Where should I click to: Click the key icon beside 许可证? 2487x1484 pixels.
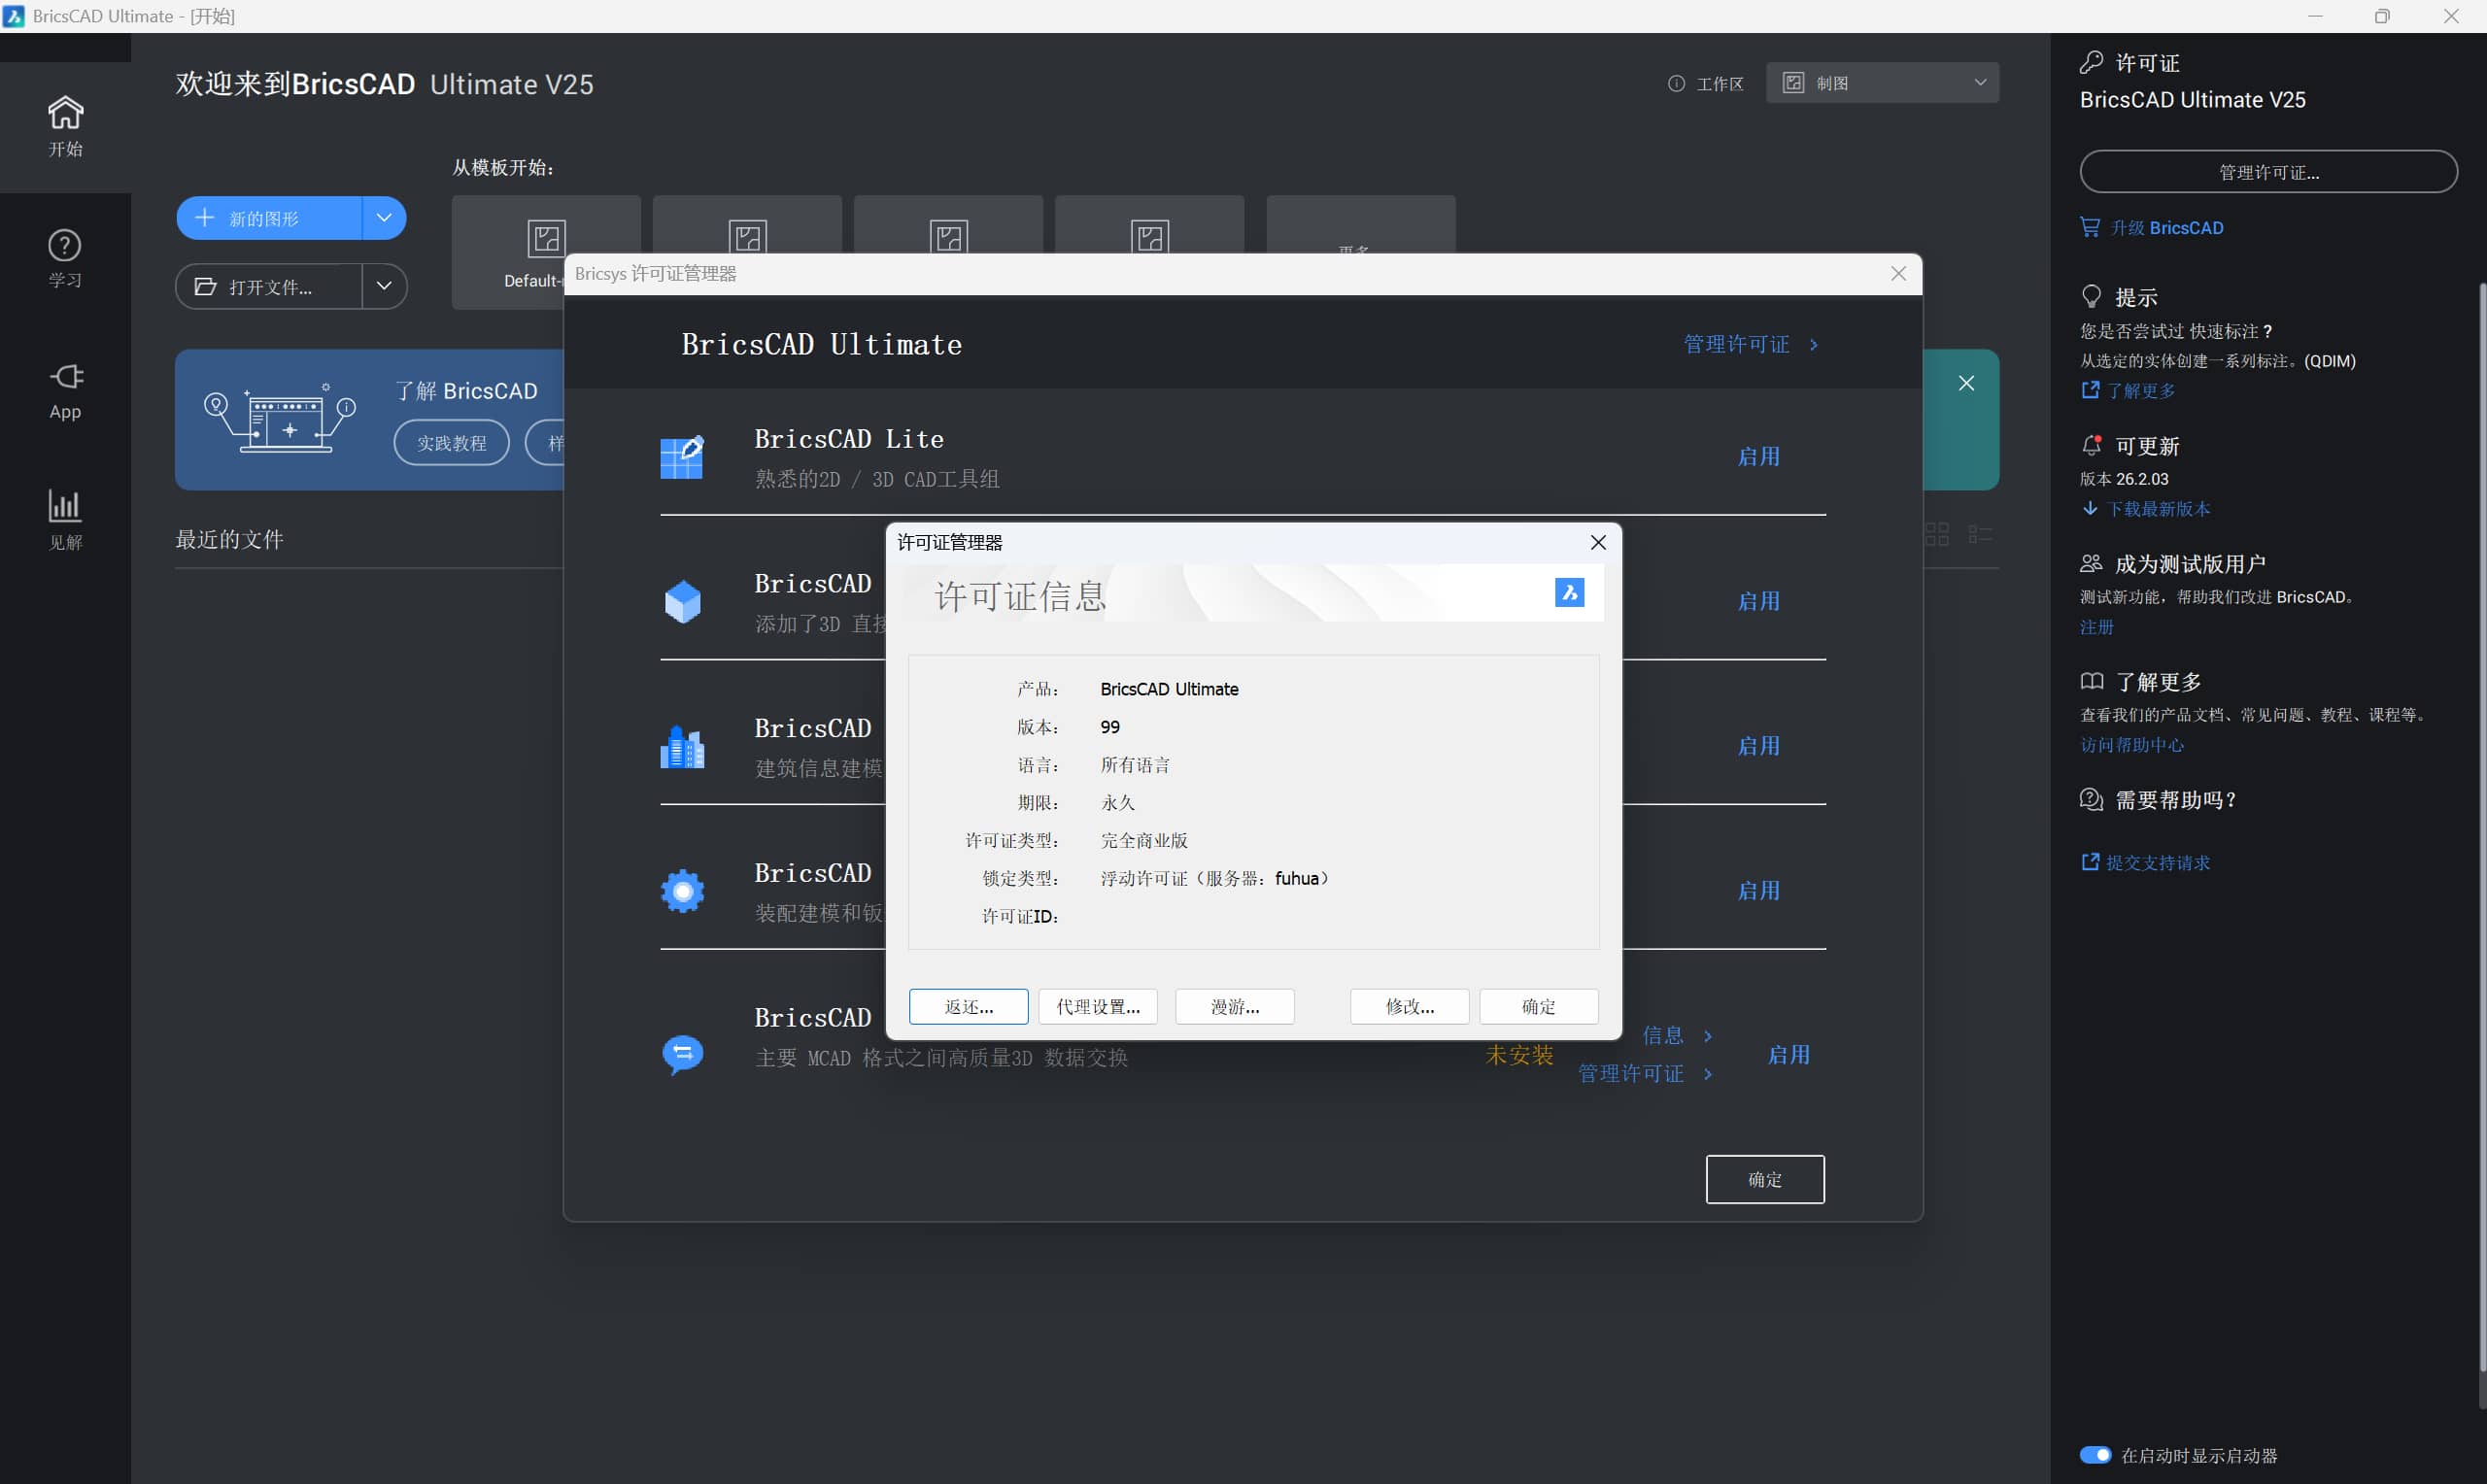click(x=2091, y=62)
